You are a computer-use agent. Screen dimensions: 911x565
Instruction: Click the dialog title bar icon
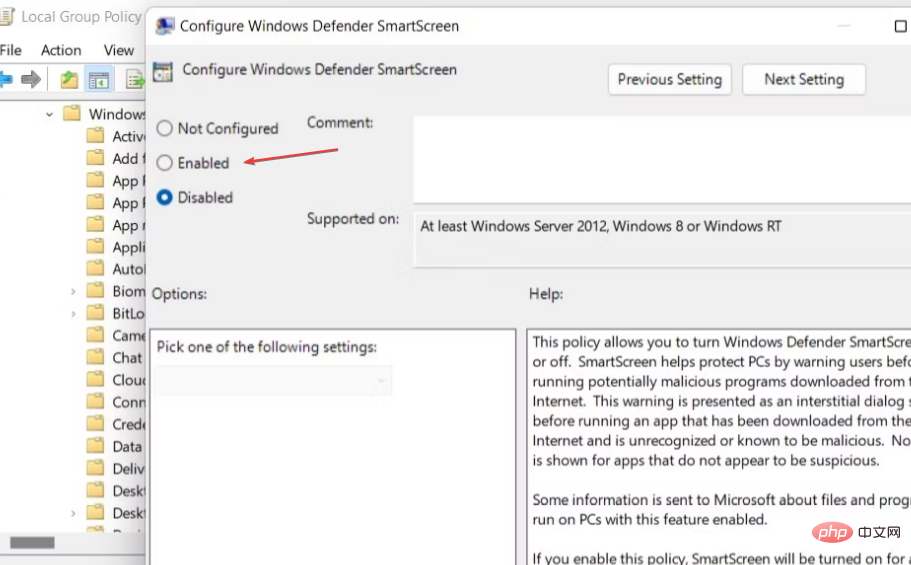(x=165, y=26)
